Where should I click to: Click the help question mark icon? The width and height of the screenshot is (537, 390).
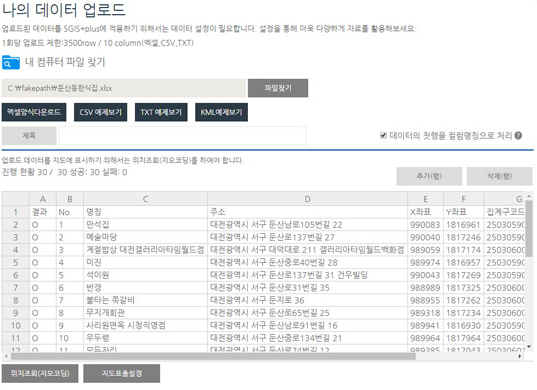click(519, 136)
